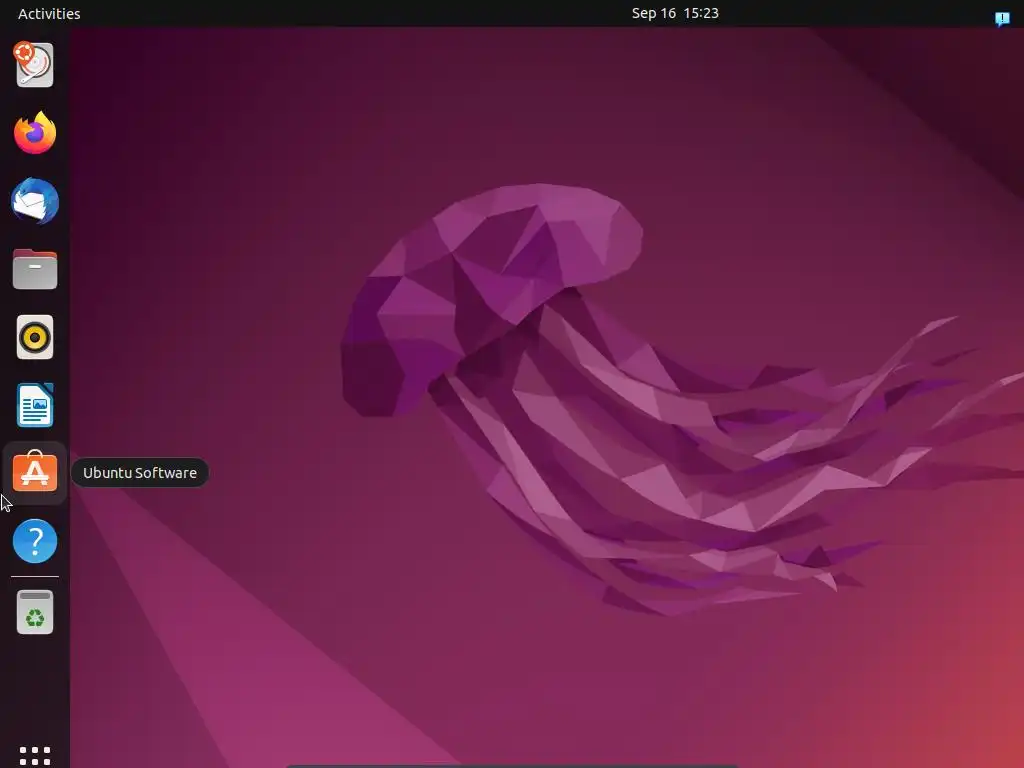Click the blue notification tray icon
This screenshot has height=768, width=1024.
1002,18
